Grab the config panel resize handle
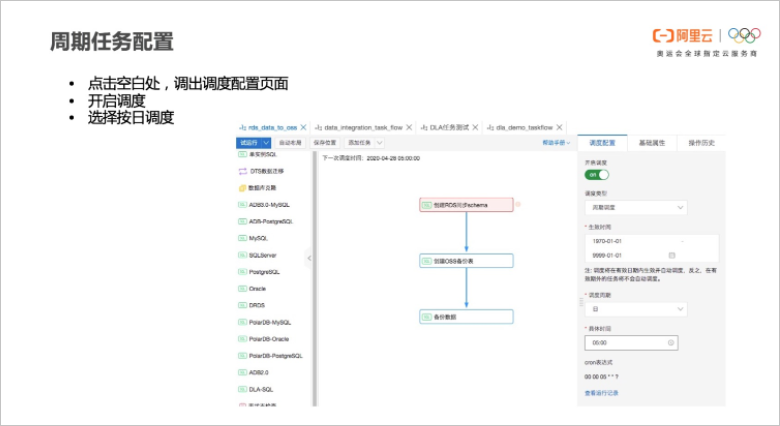 coord(581,302)
